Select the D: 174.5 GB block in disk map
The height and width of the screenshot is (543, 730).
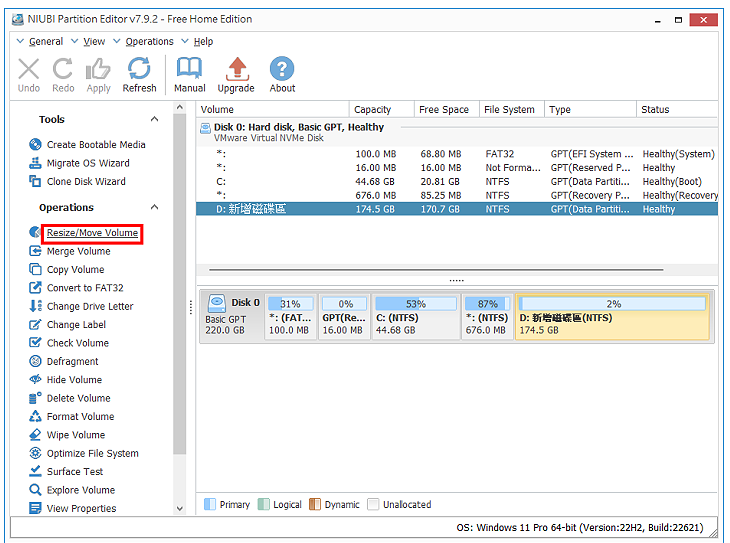tap(613, 317)
